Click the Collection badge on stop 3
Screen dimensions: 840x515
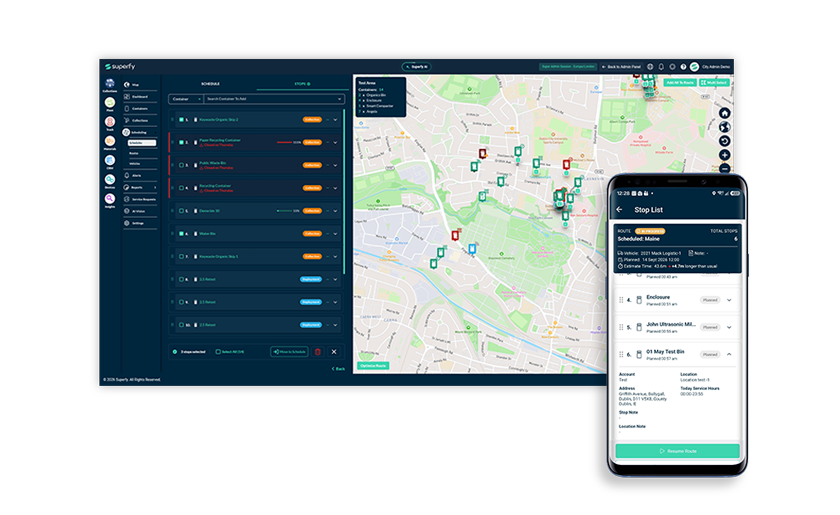[312, 165]
